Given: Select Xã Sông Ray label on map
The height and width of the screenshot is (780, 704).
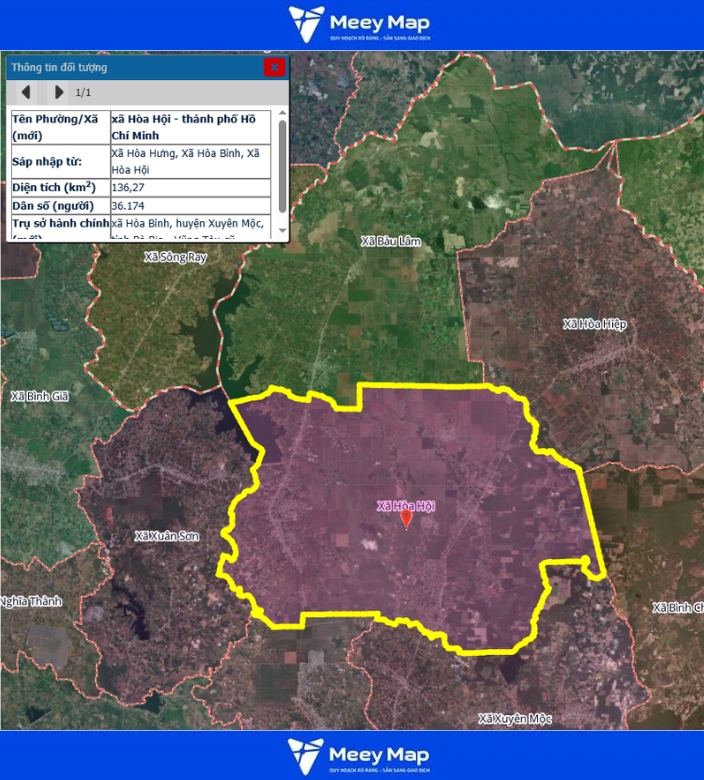Looking at the screenshot, I should 175,257.
